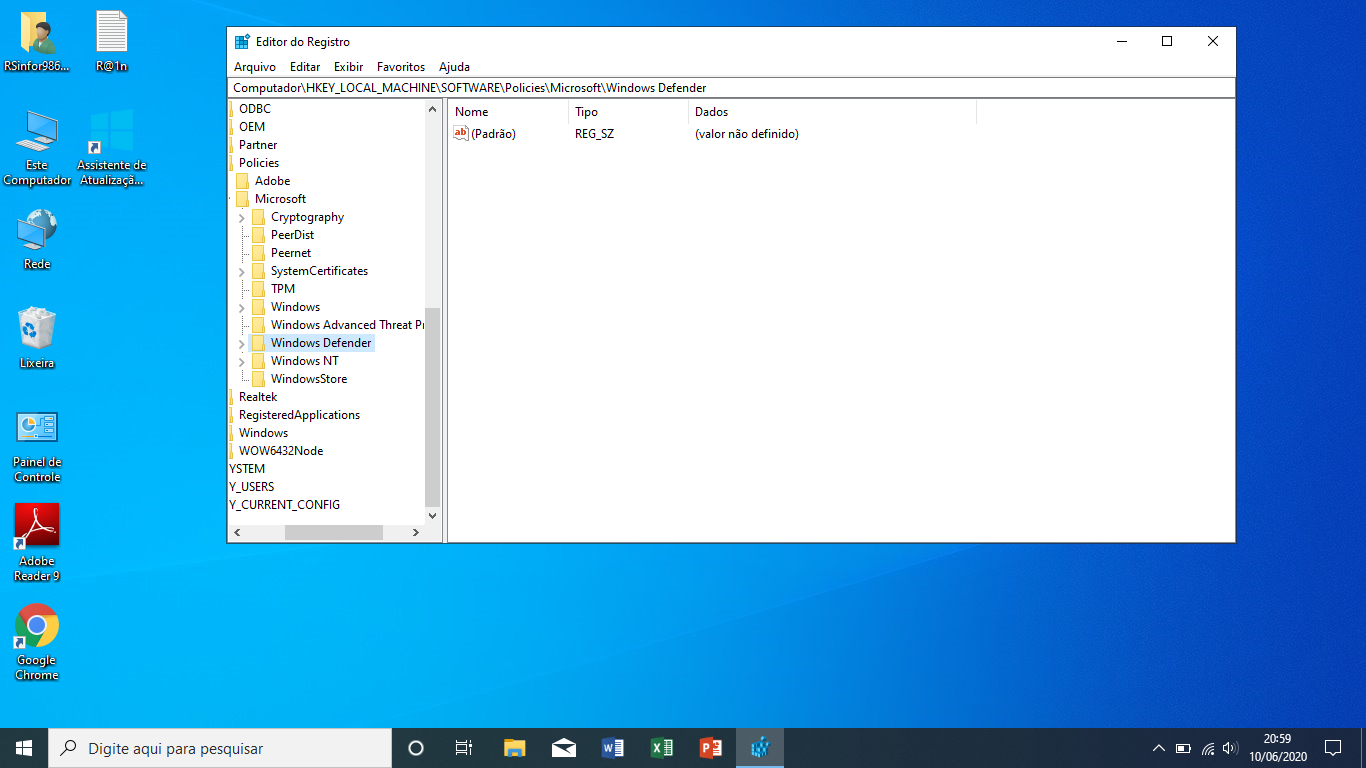The height and width of the screenshot is (768, 1366).
Task: Select the Microsoft key
Action: point(280,199)
